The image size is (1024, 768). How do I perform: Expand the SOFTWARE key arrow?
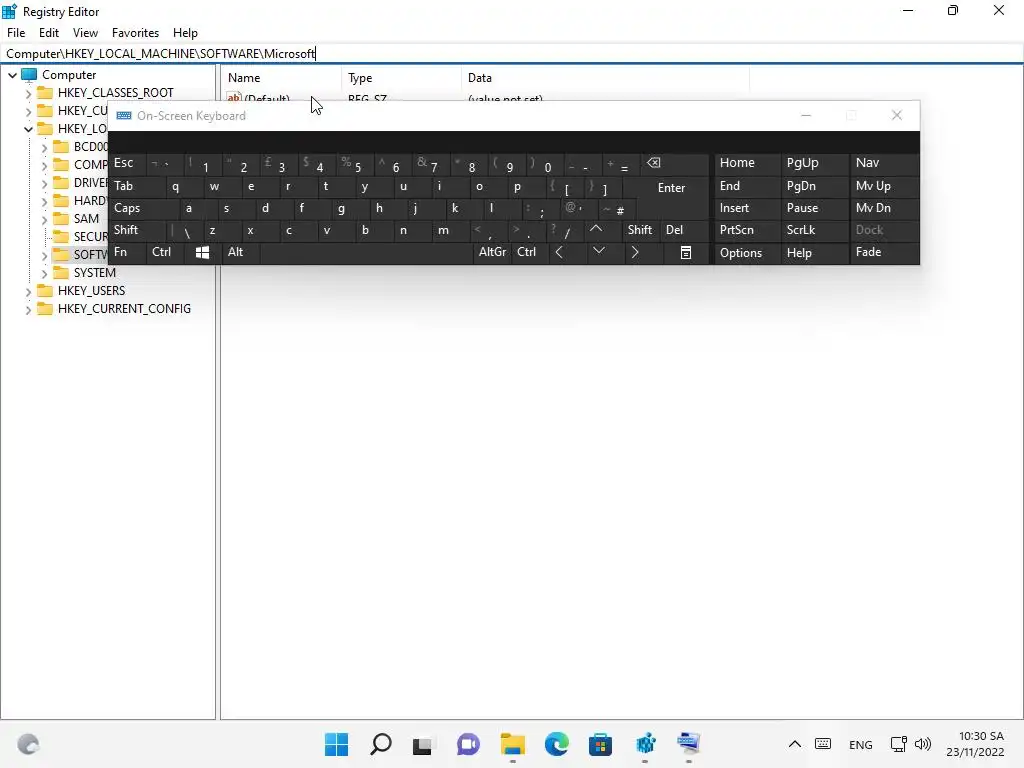[44, 255]
